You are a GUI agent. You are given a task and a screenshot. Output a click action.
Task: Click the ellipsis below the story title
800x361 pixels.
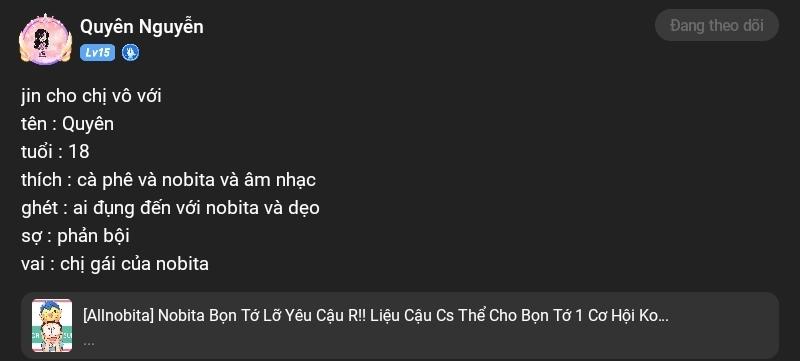coord(89,343)
